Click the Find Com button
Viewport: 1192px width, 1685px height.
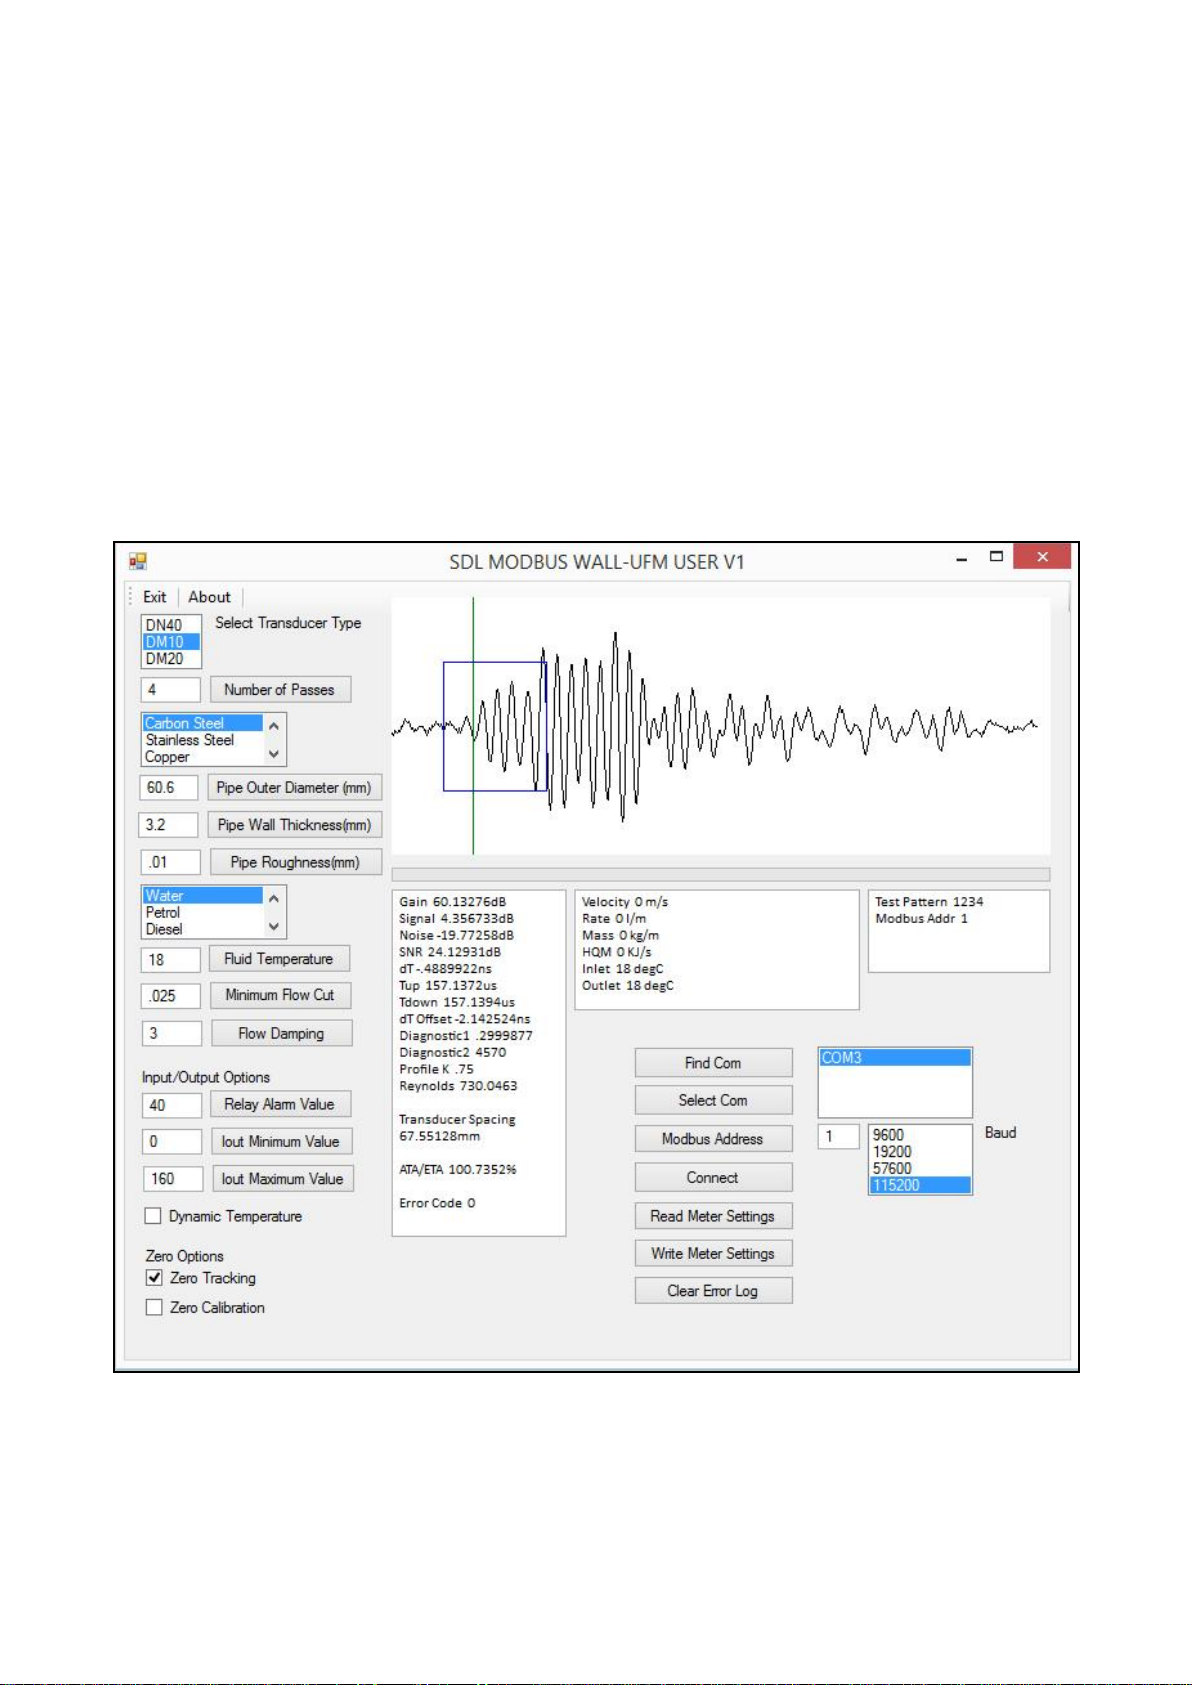tap(713, 1063)
